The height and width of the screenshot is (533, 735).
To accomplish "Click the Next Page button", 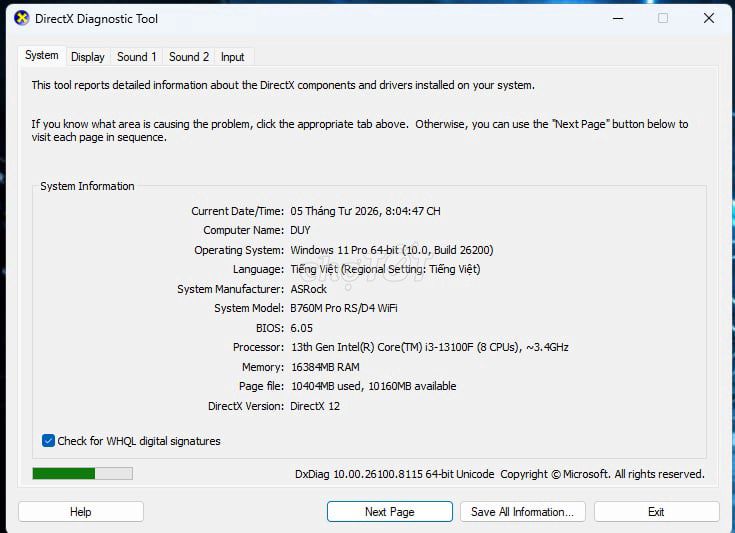I will pyautogui.click(x=390, y=511).
